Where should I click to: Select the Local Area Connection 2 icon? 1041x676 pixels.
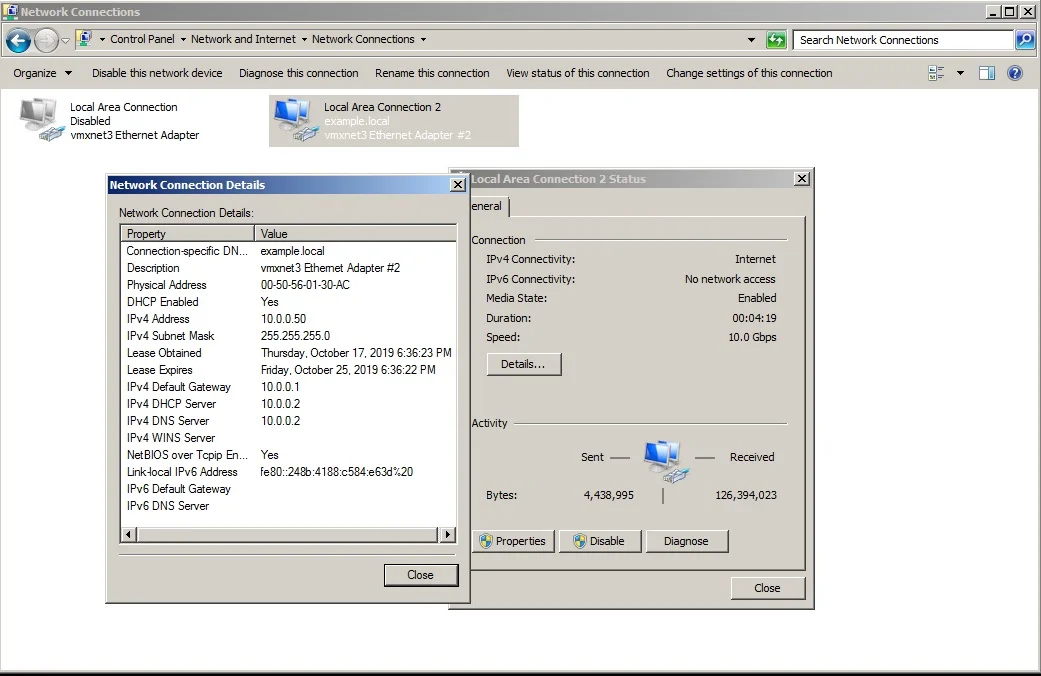294,120
